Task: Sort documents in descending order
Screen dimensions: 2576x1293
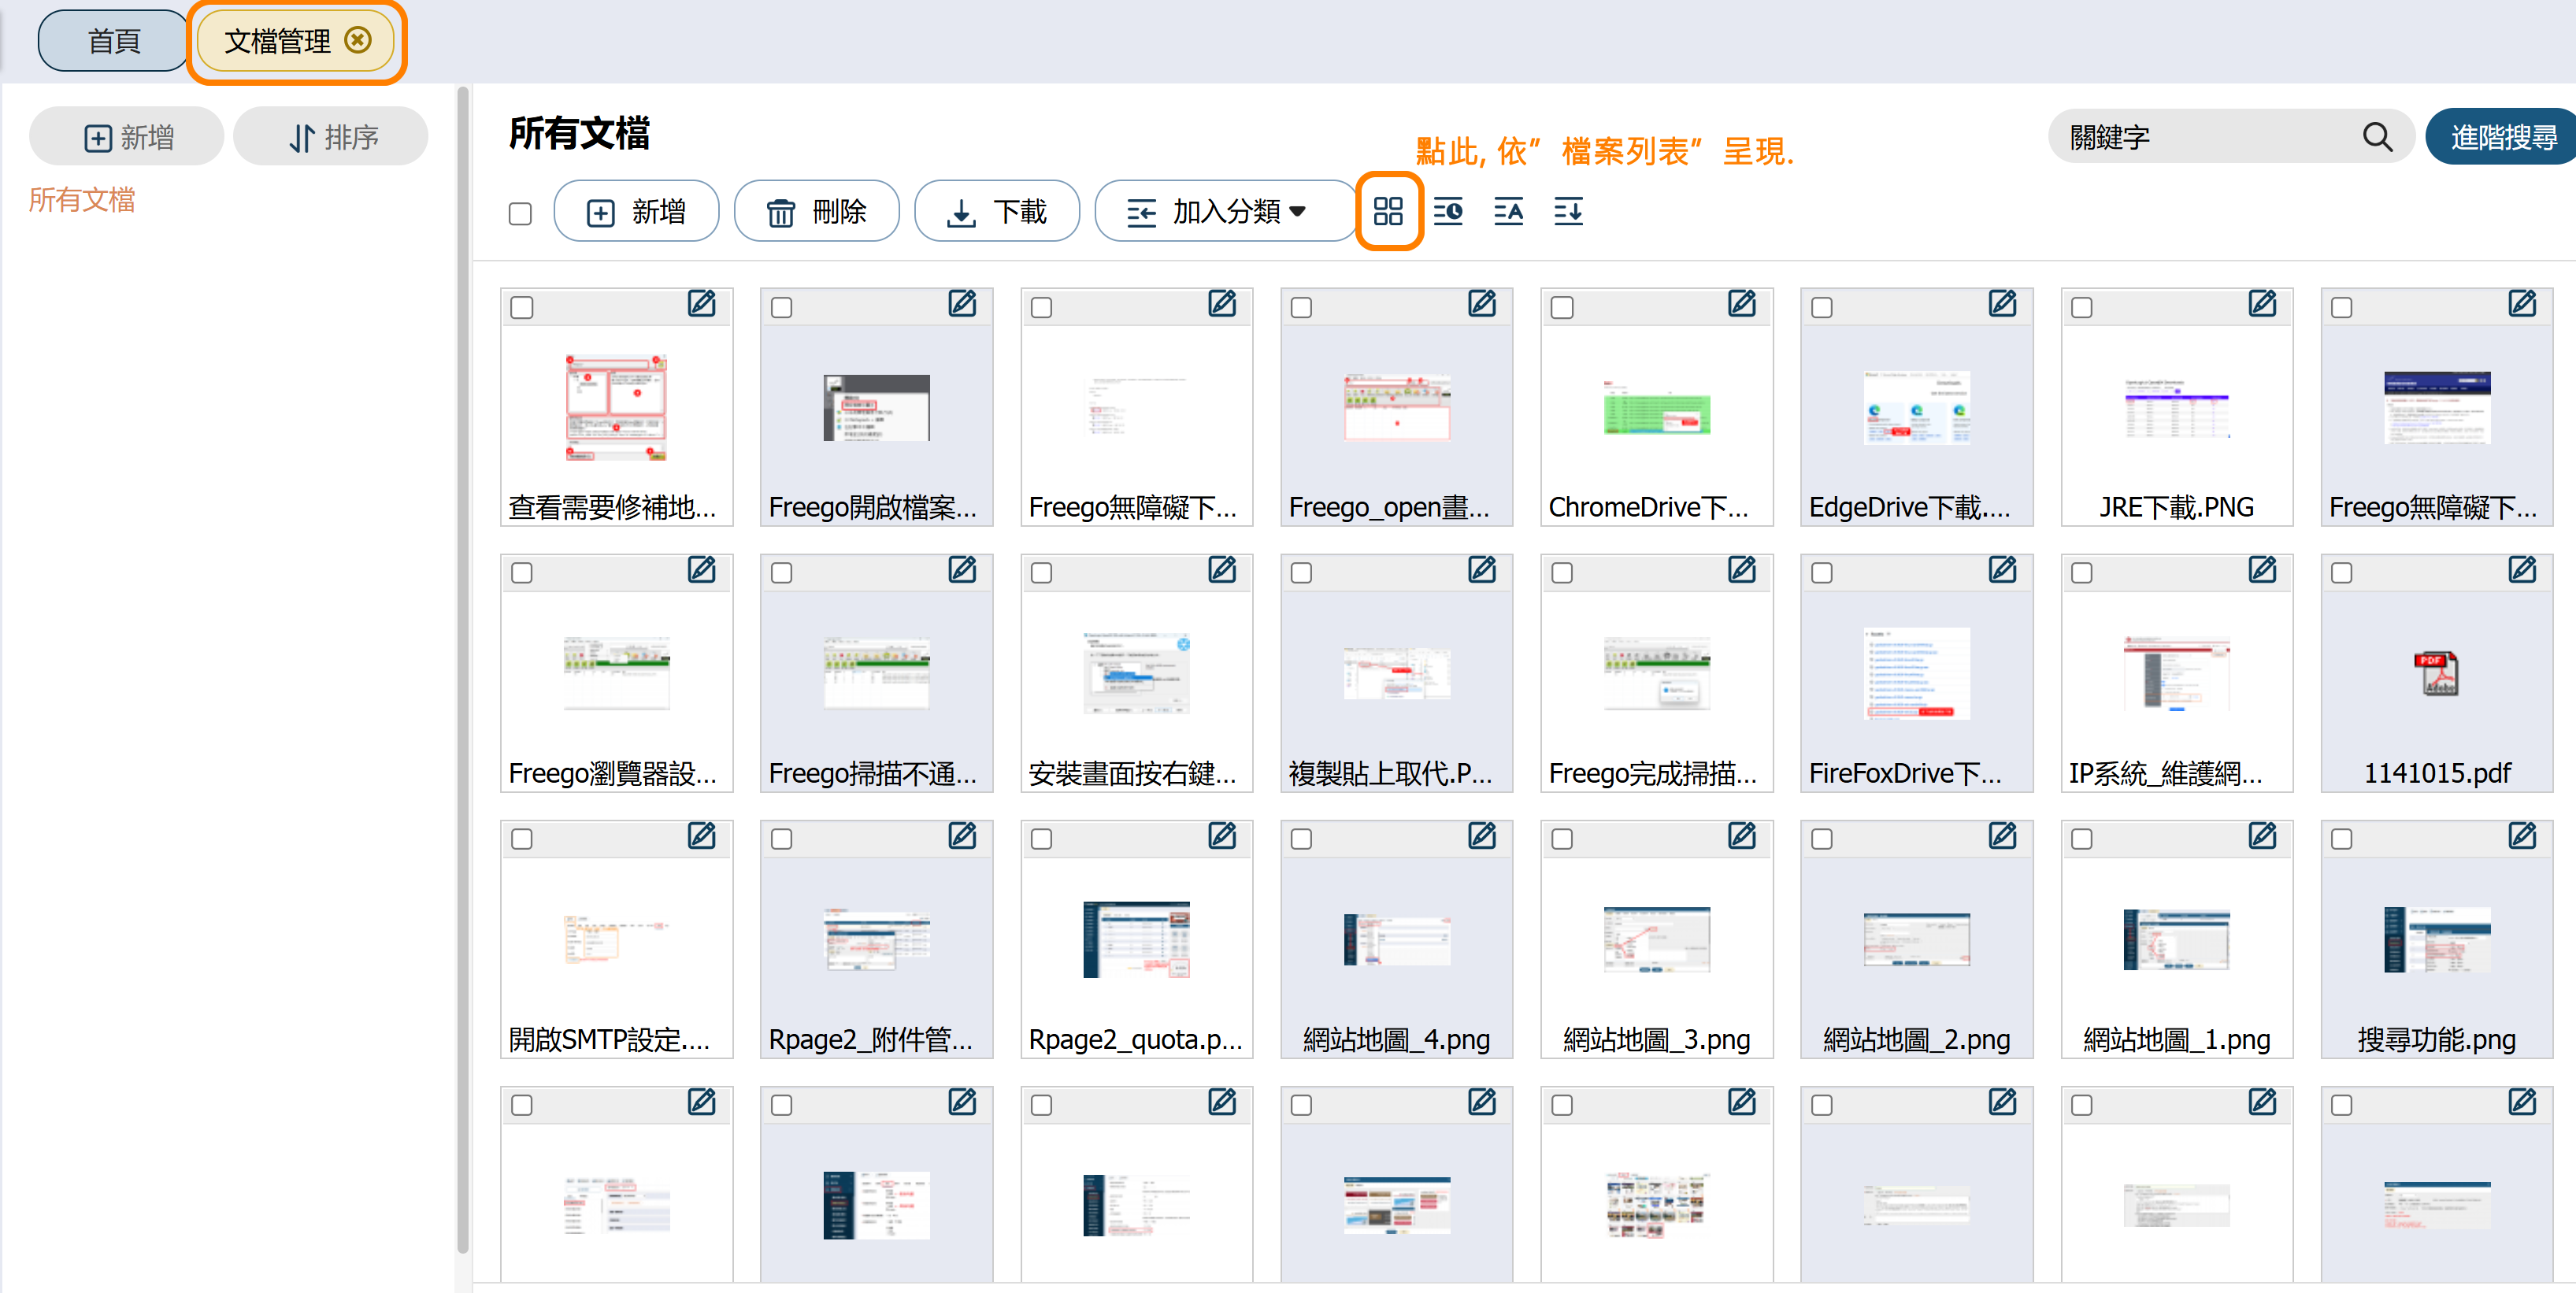Action: (x=1567, y=211)
